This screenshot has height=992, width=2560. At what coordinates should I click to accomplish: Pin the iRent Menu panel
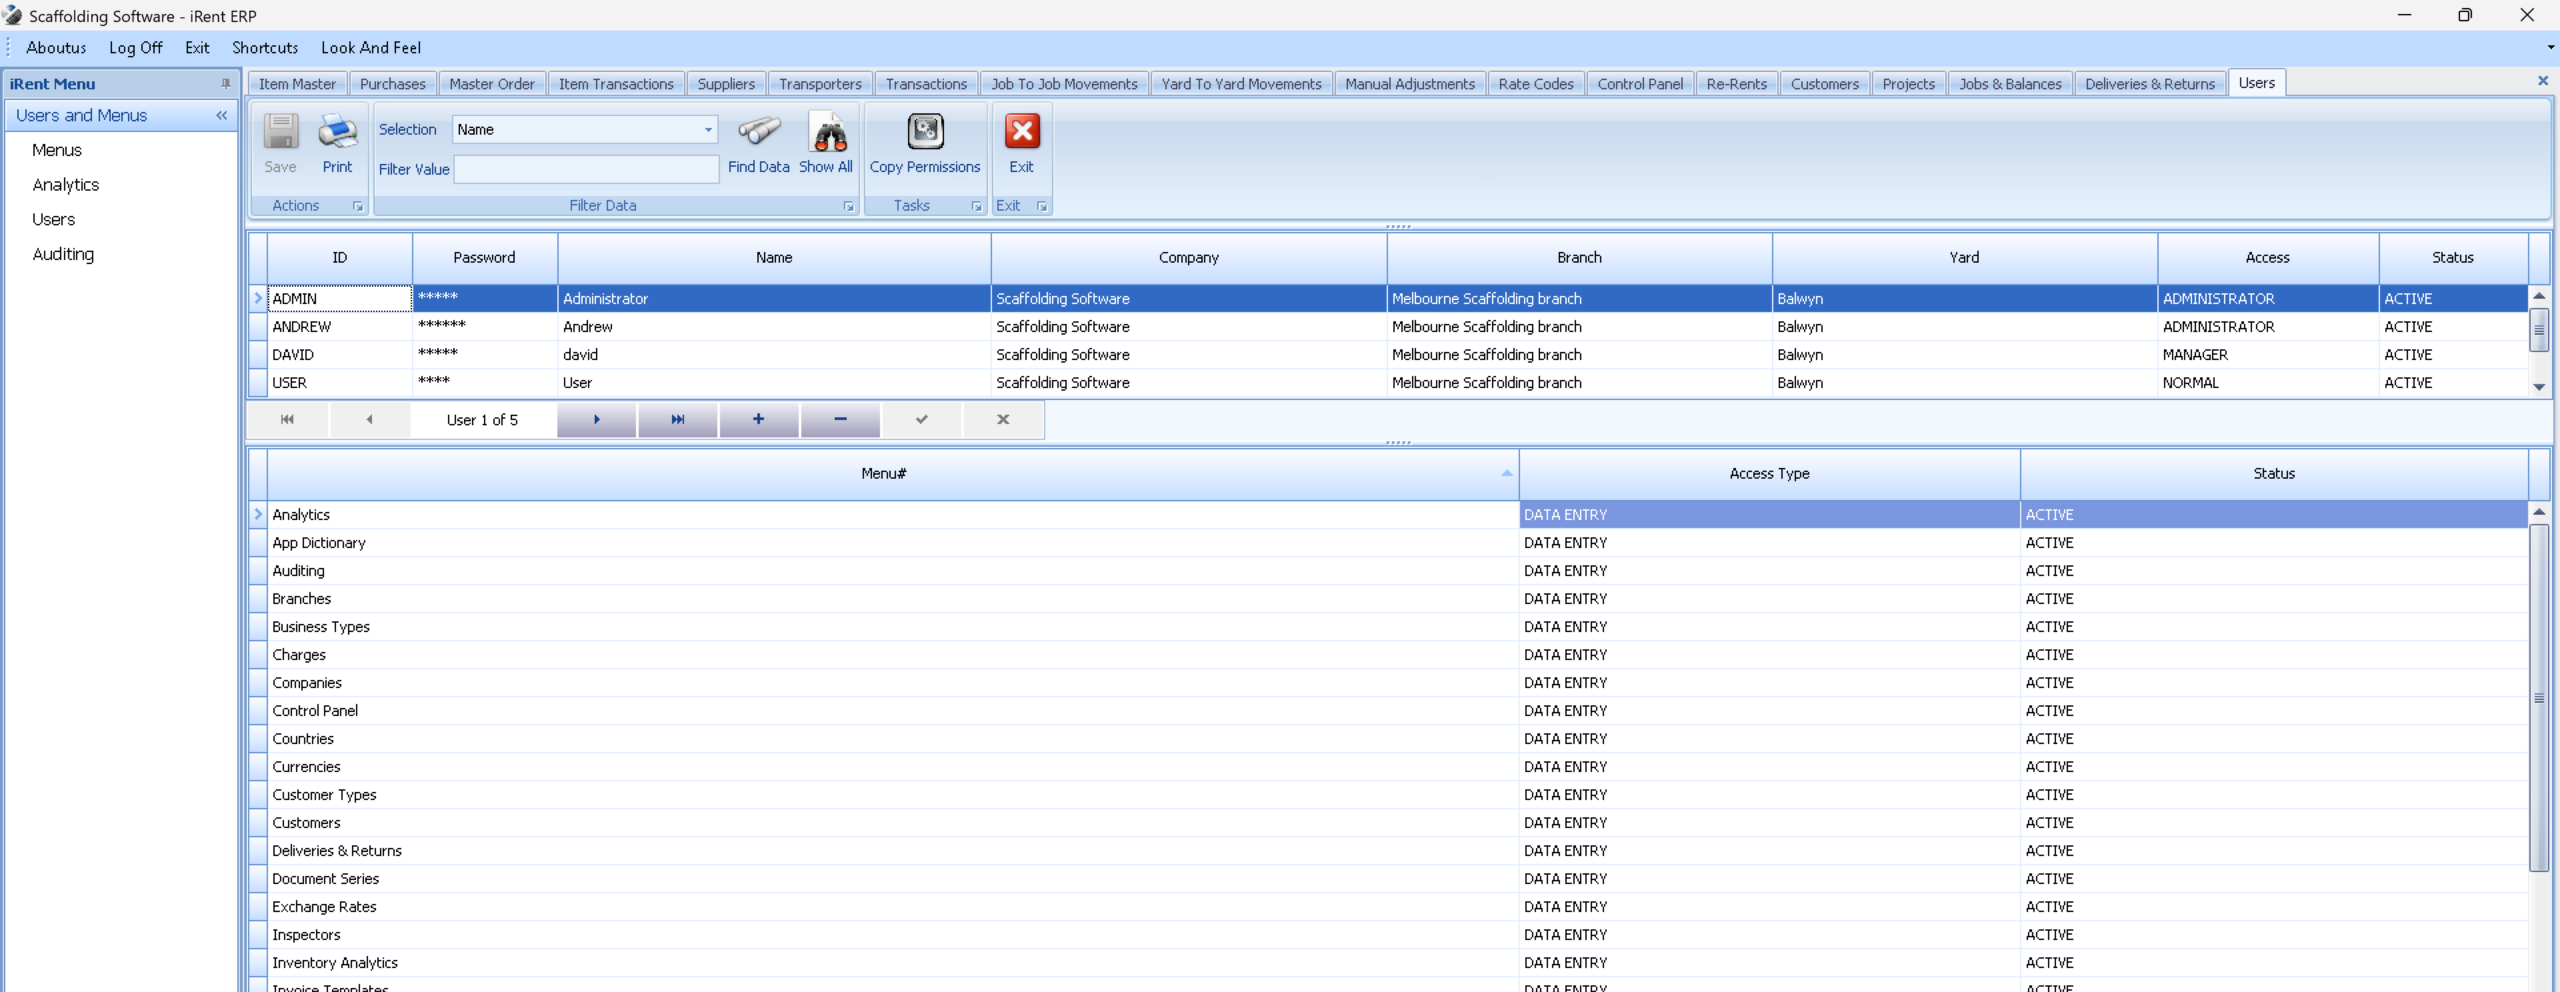(x=226, y=84)
